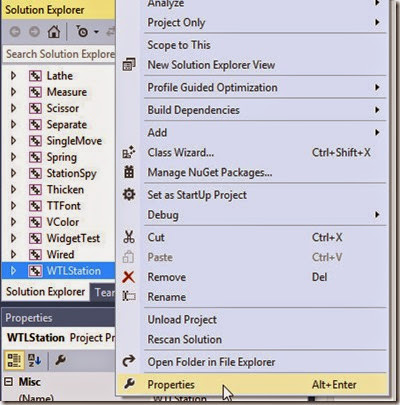
Task: Click the Manage NuGet Packages icon
Action: [x=129, y=172]
